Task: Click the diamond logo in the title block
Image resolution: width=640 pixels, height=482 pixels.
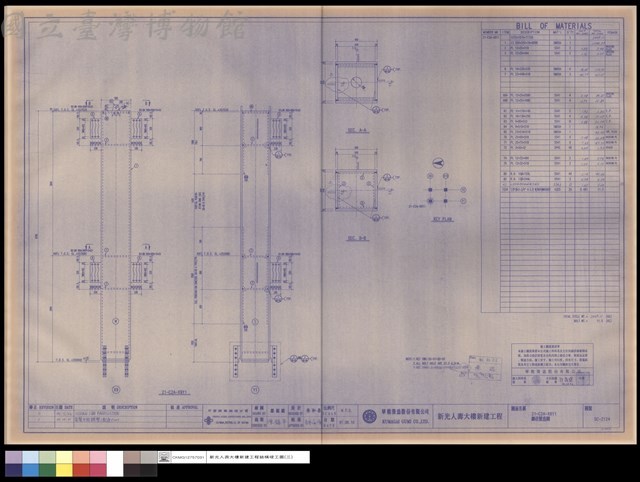Action: 209,421
